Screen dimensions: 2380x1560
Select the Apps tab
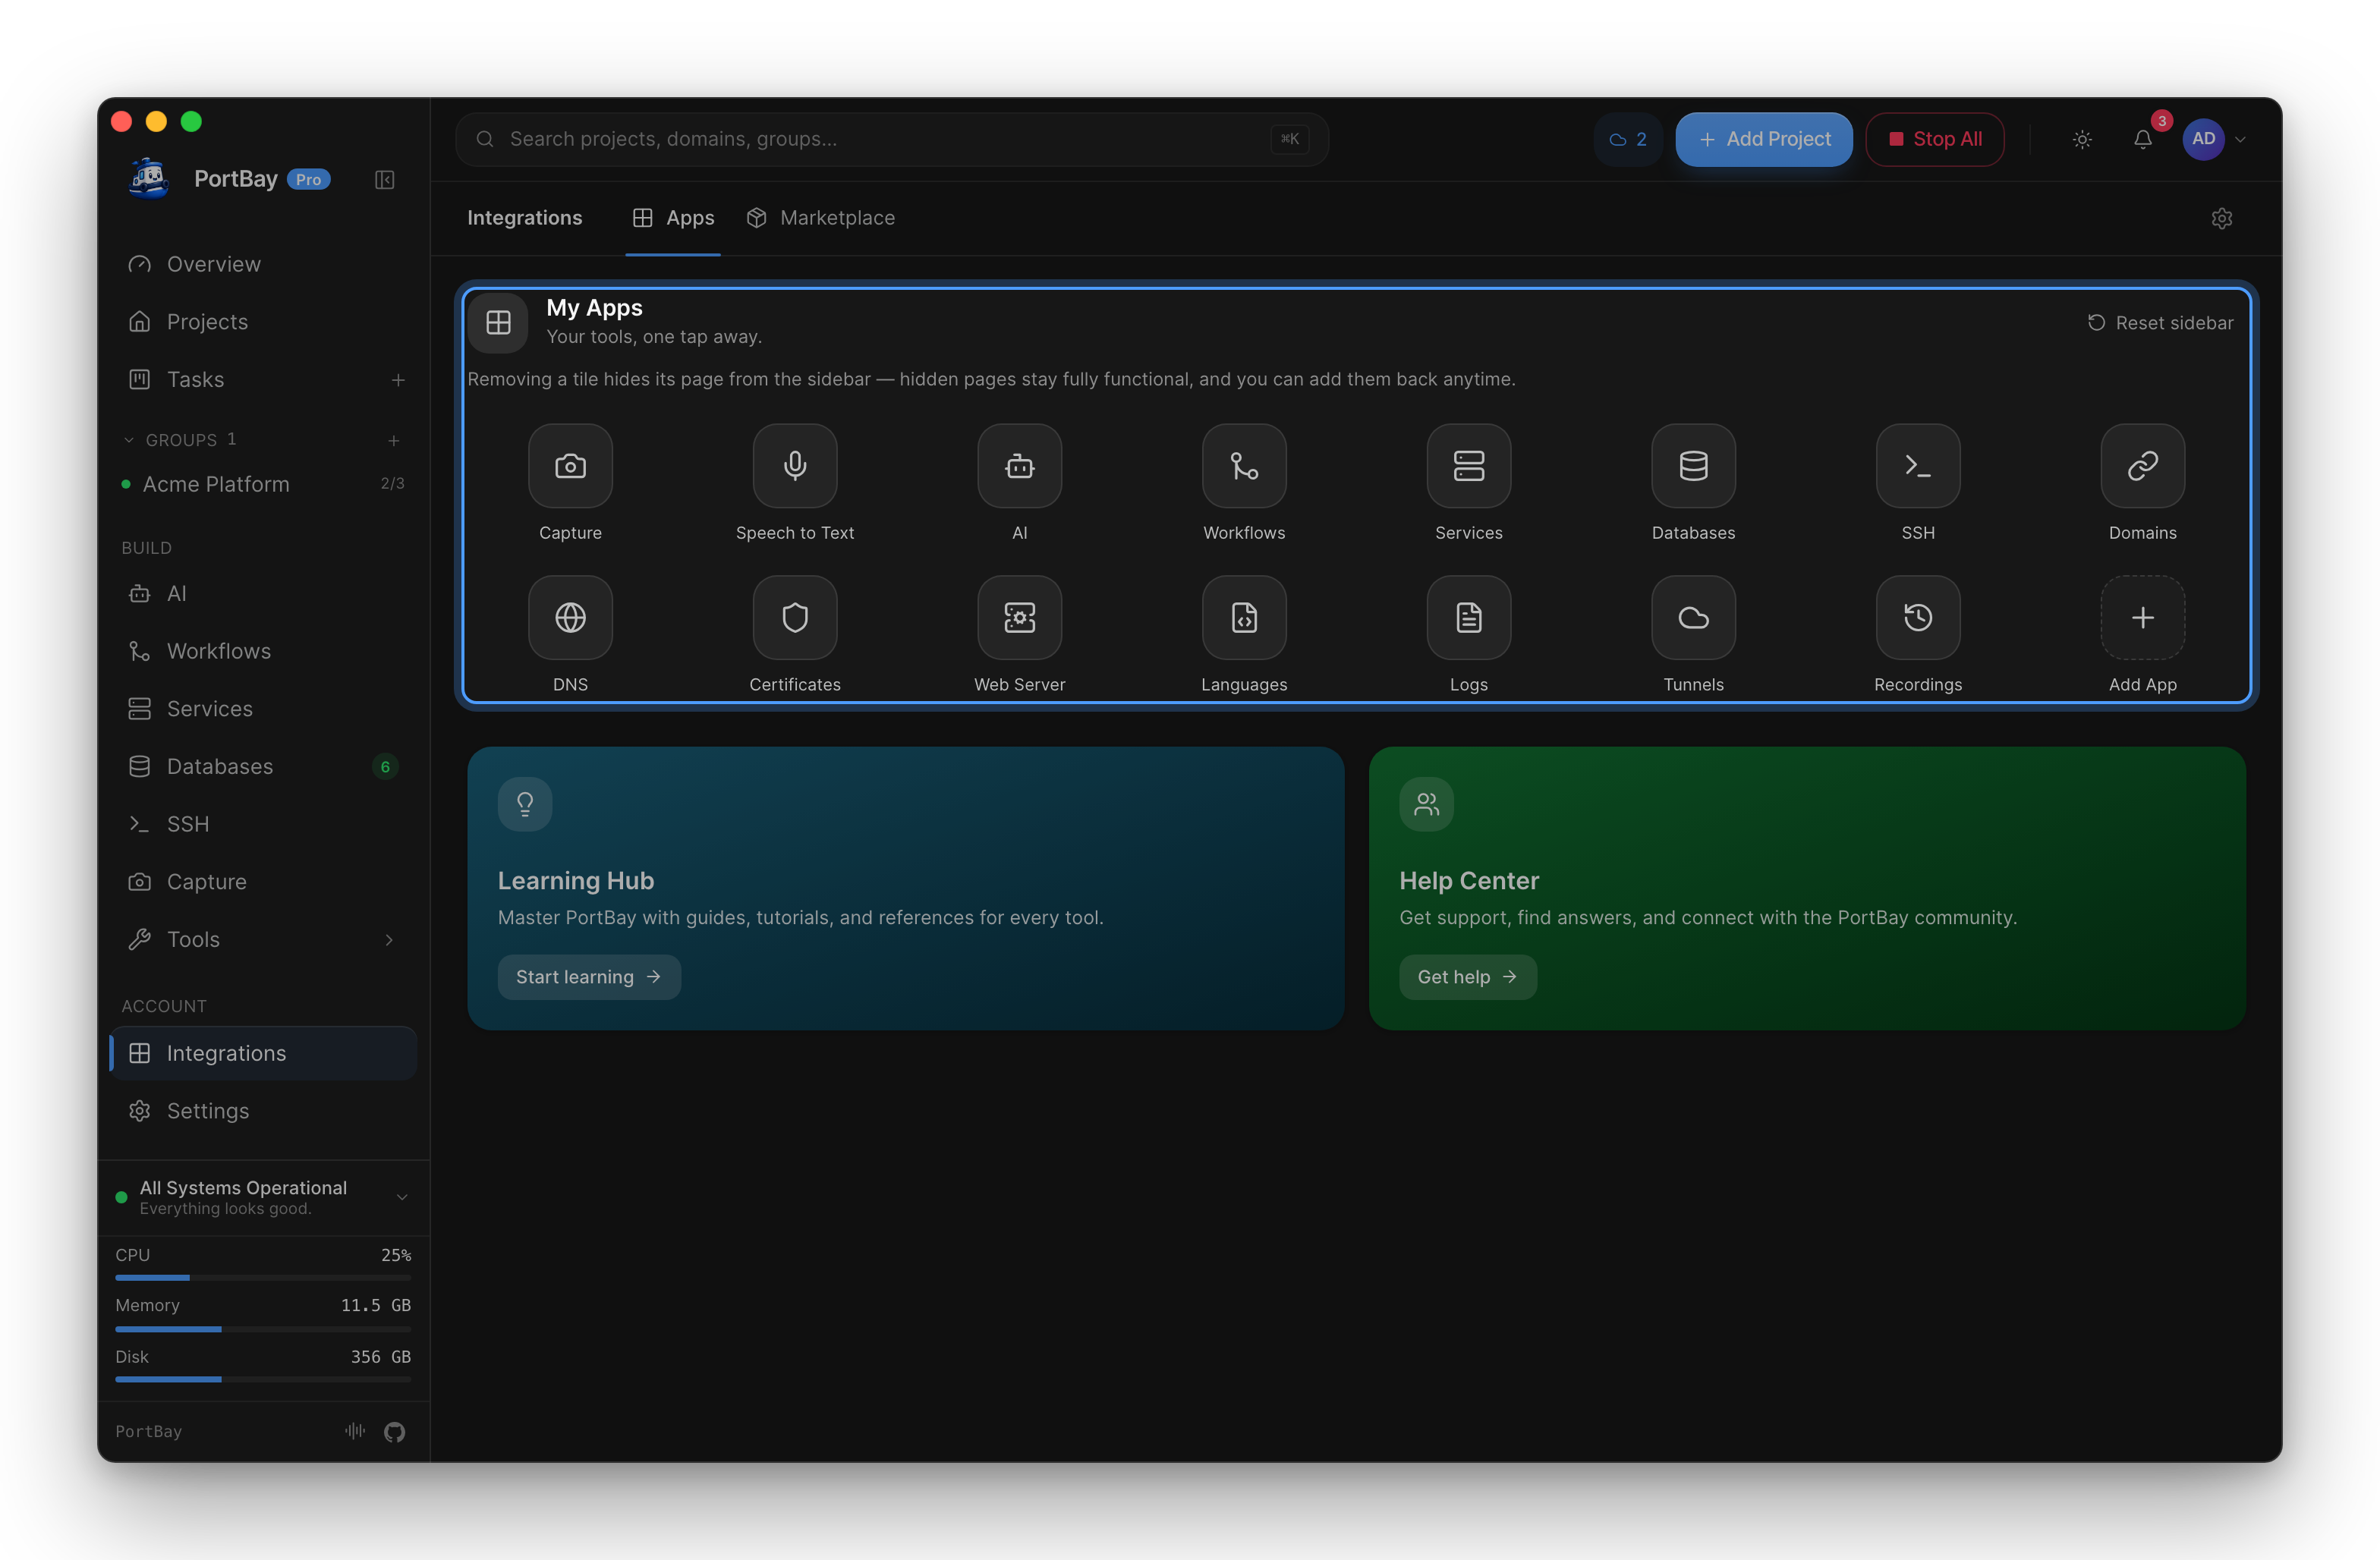(673, 218)
